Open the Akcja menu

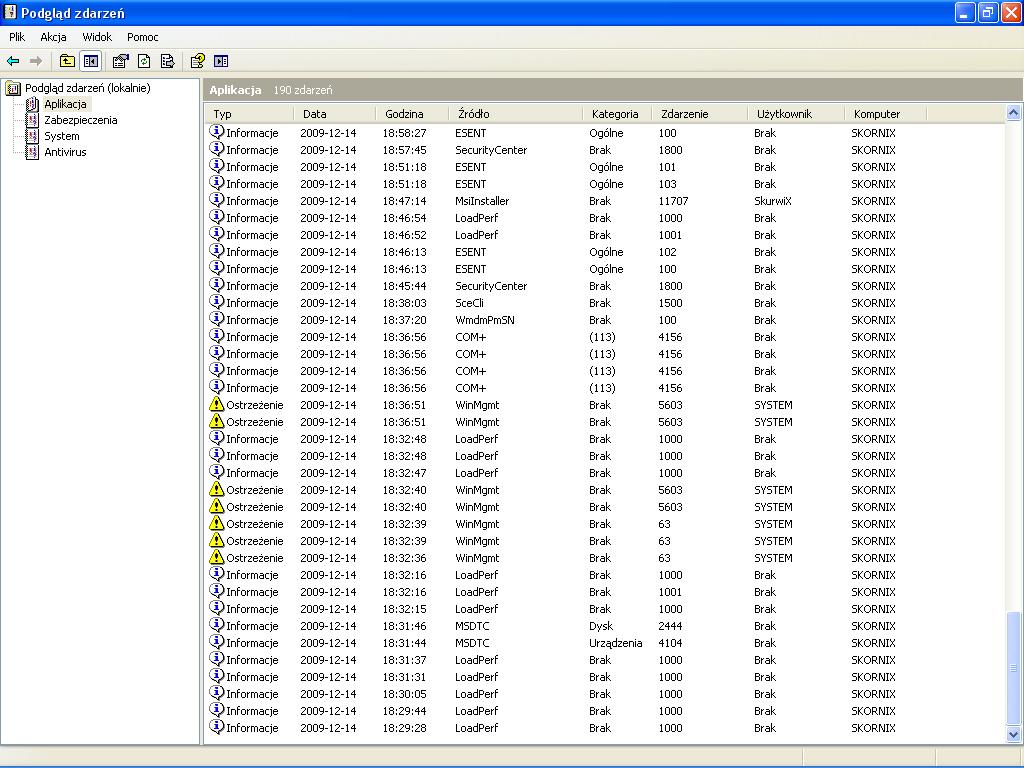(x=54, y=37)
